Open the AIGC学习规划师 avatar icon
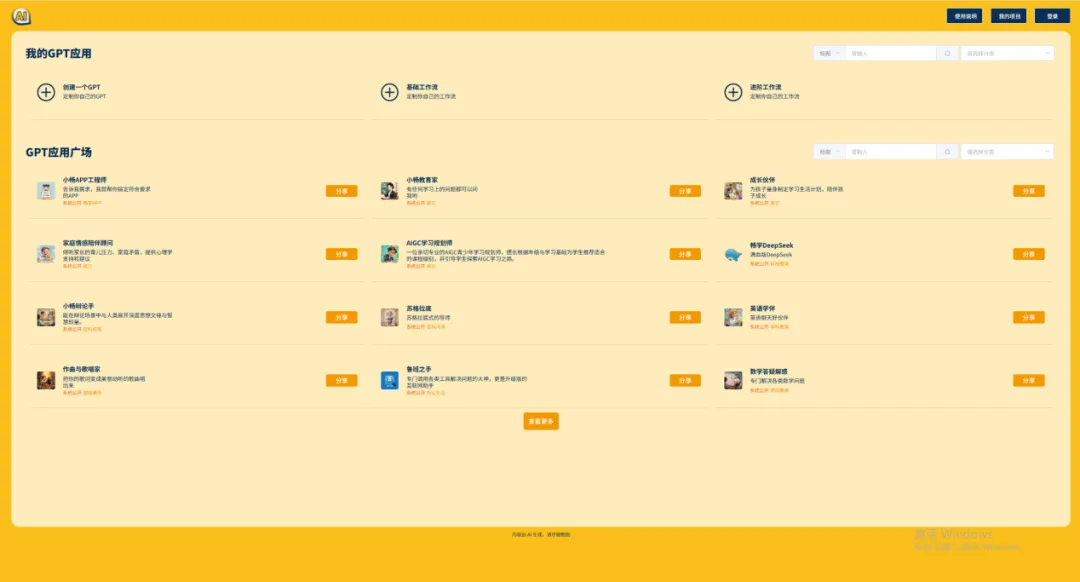The width and height of the screenshot is (1080, 582). pyautogui.click(x=389, y=254)
